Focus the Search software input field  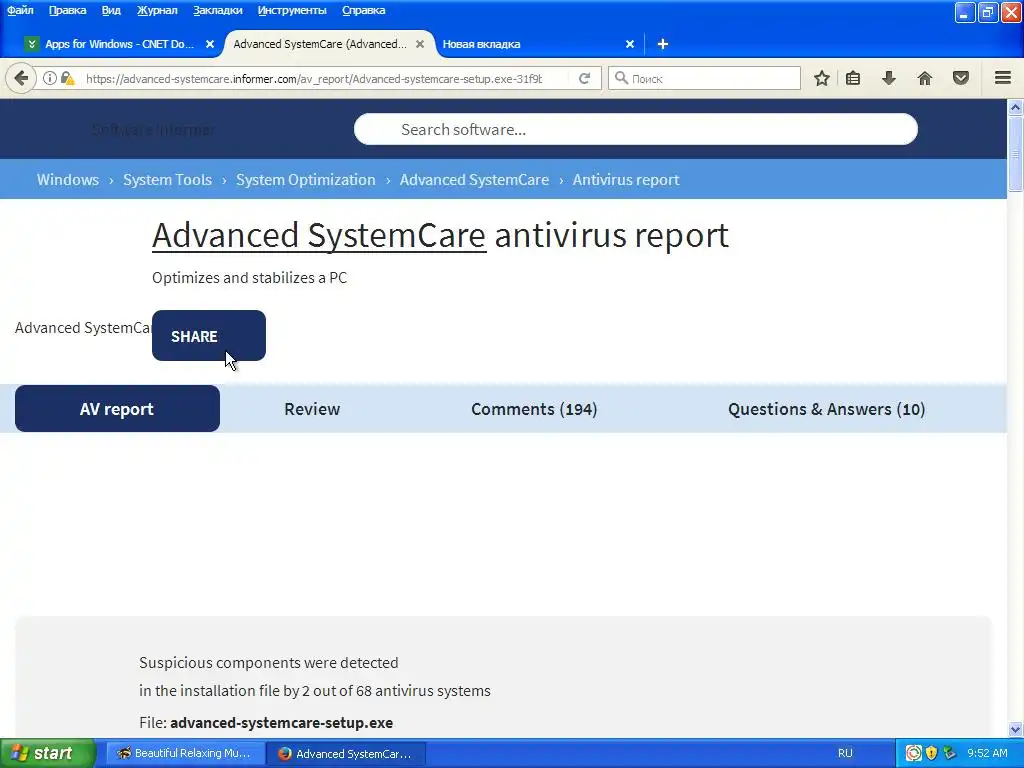[635, 129]
